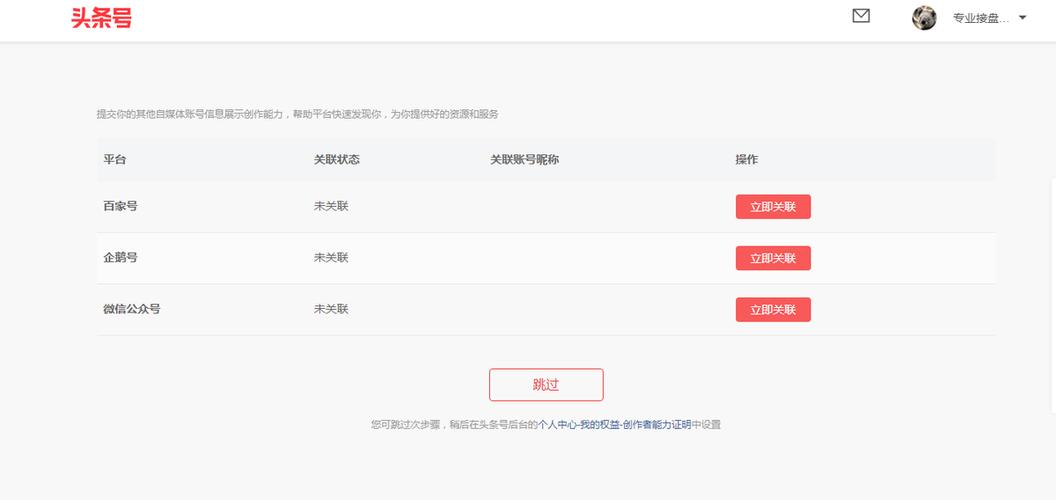Click the 平台 column header
This screenshot has height=500, width=1056.
pyautogui.click(x=114, y=160)
